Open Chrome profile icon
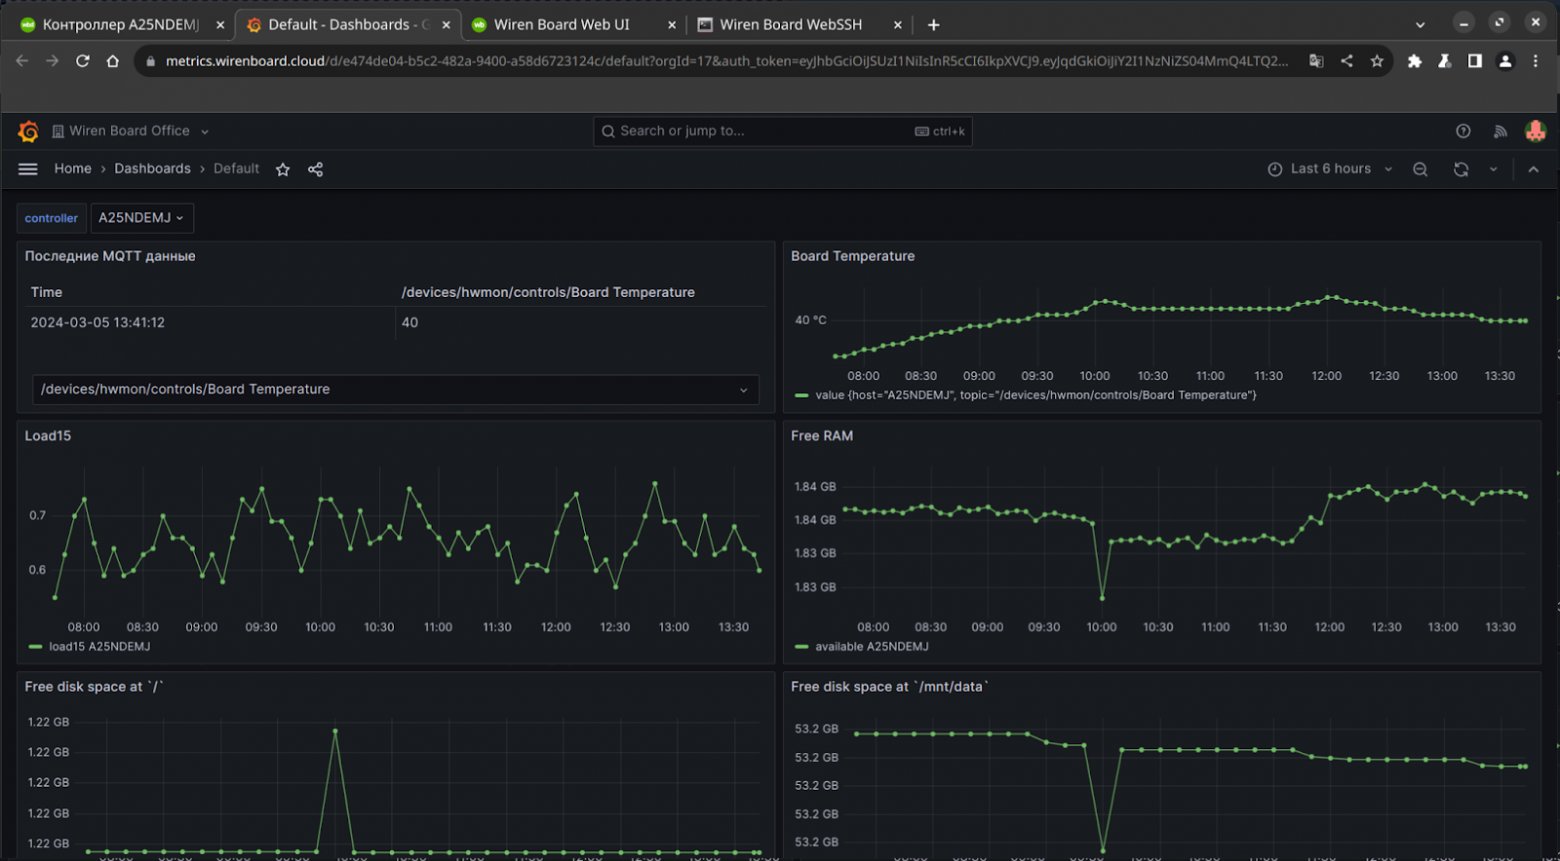The width and height of the screenshot is (1560, 861). tap(1505, 61)
